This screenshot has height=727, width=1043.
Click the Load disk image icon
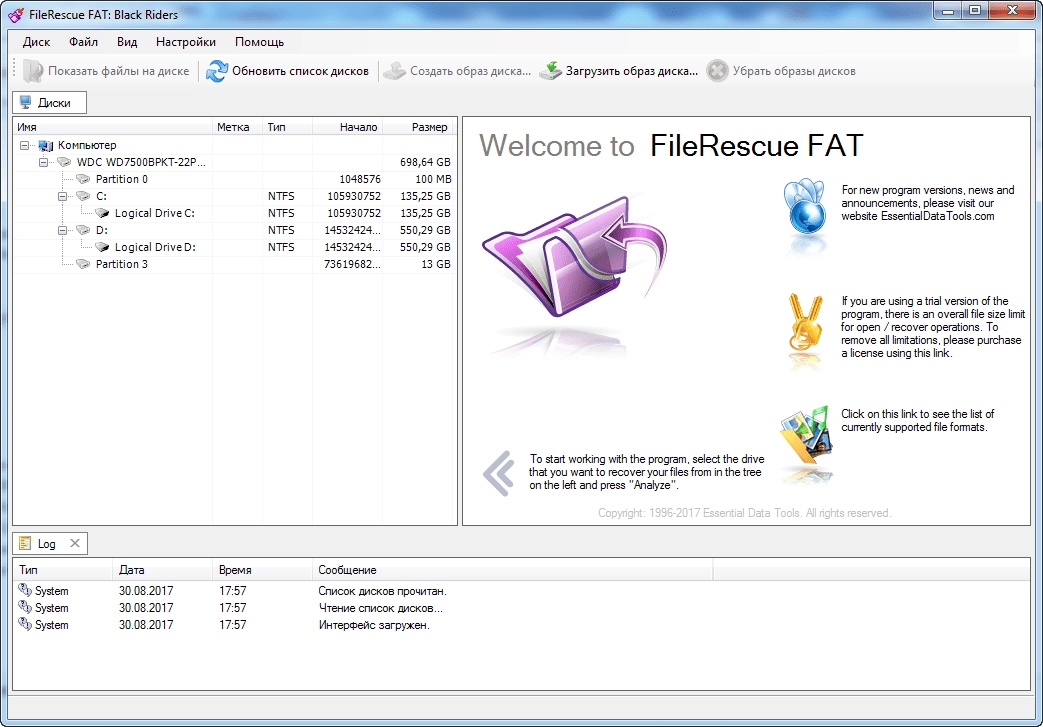(x=550, y=71)
